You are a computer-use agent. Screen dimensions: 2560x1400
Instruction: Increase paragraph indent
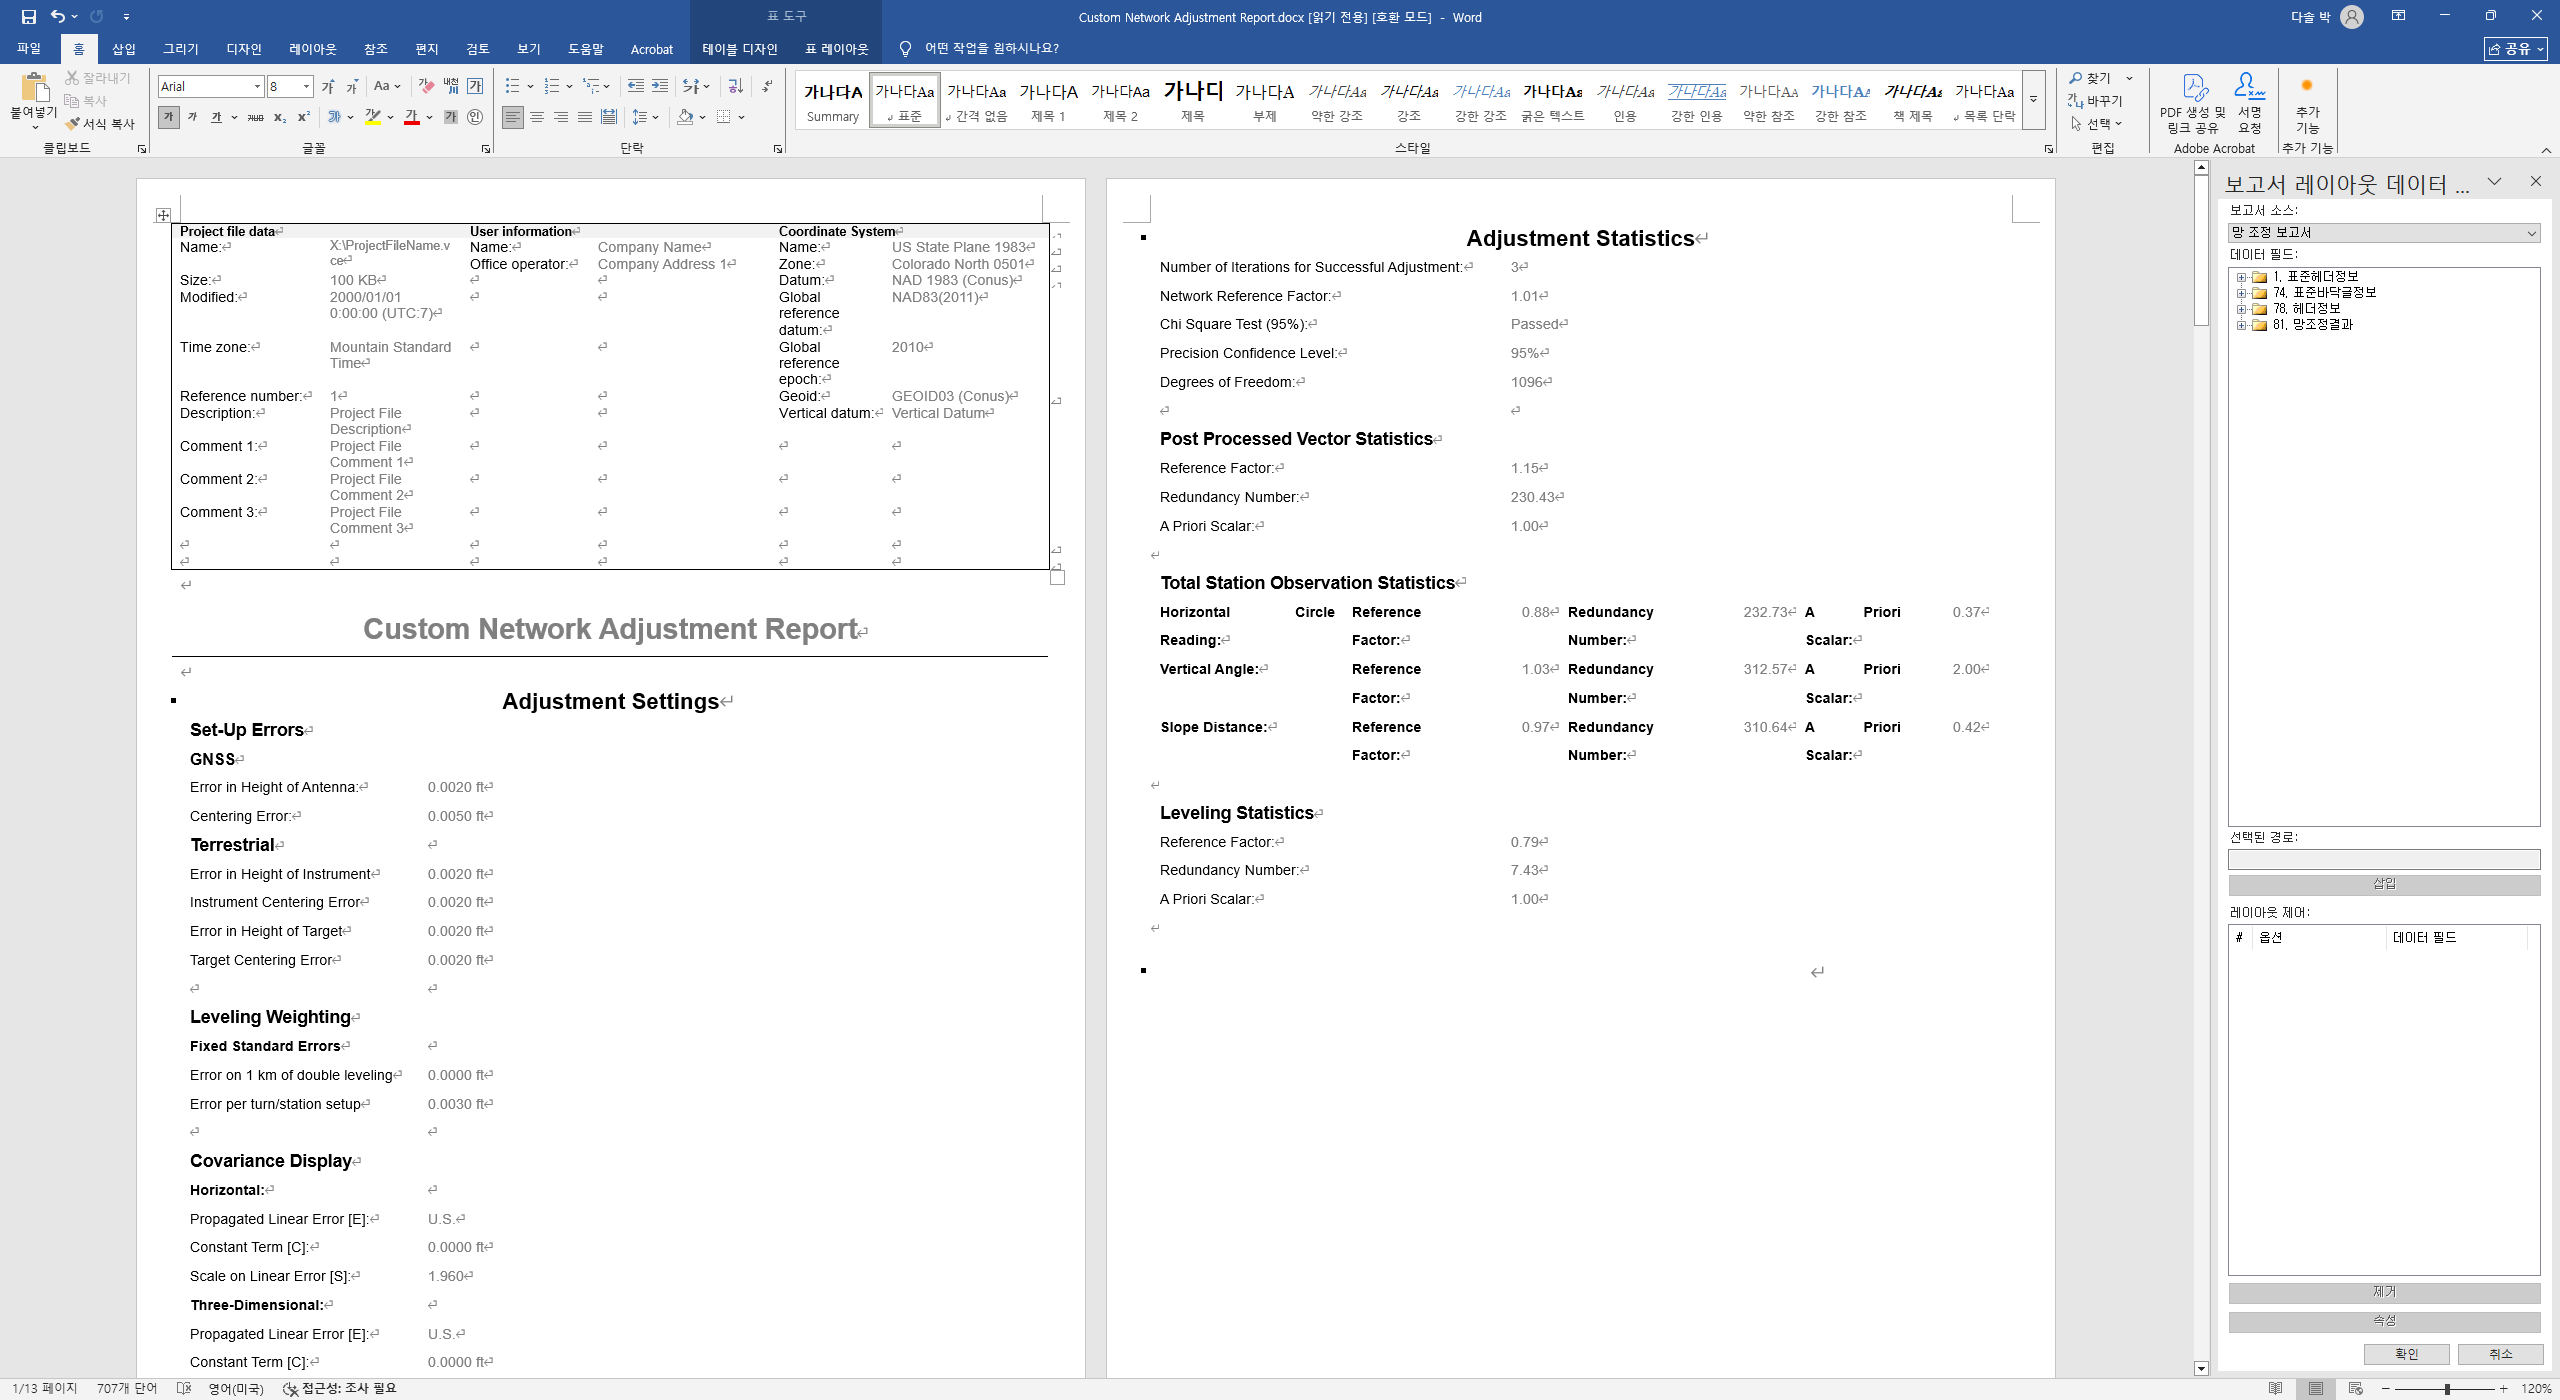(x=660, y=86)
